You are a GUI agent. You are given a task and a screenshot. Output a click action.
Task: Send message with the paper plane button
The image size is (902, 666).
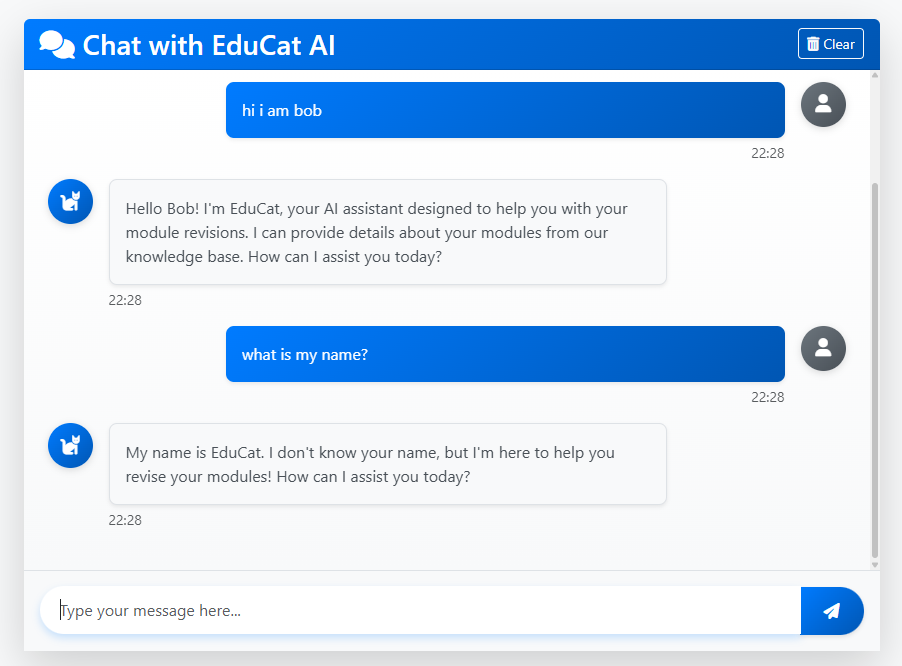pos(831,610)
